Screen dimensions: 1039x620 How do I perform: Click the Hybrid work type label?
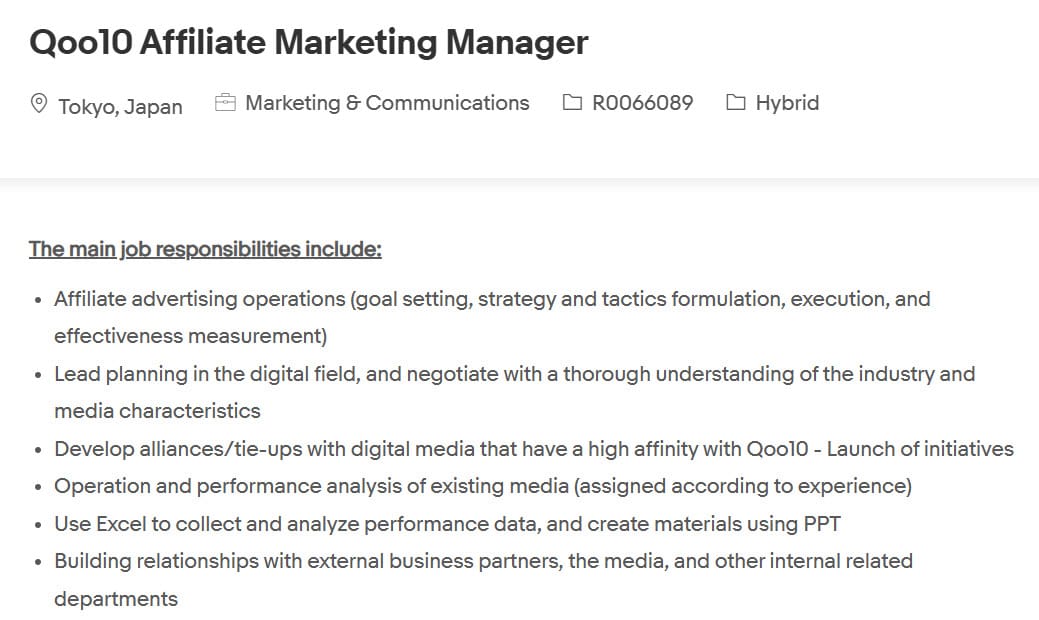click(787, 103)
